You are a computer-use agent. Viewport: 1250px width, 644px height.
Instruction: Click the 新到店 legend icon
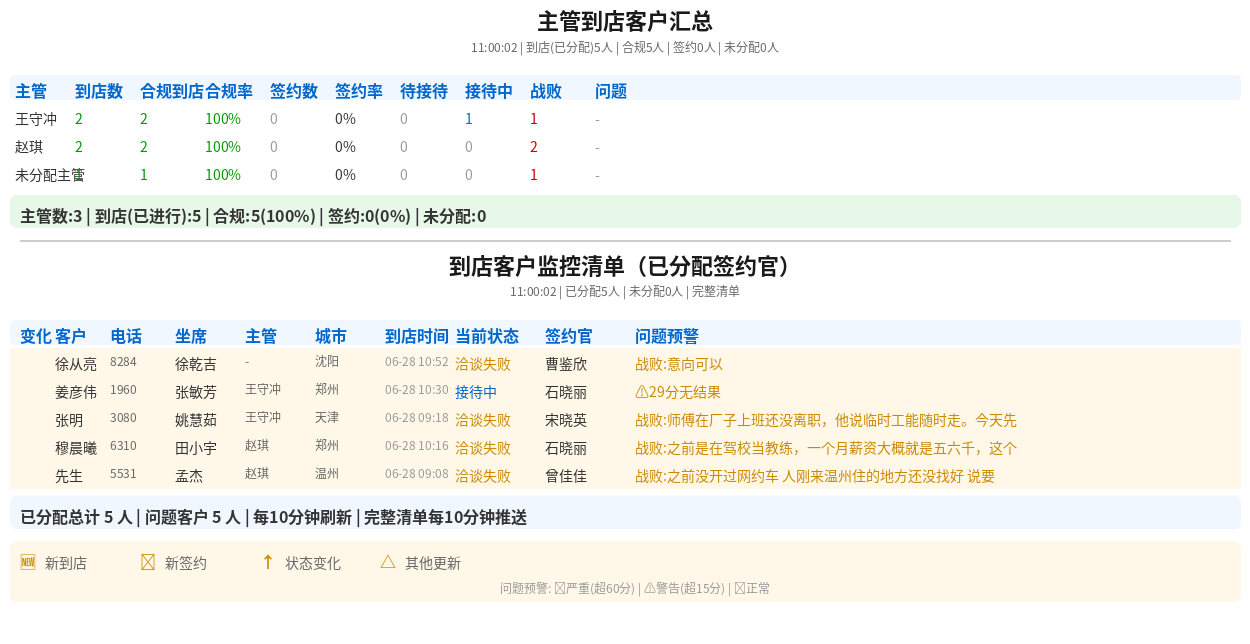click(x=28, y=562)
